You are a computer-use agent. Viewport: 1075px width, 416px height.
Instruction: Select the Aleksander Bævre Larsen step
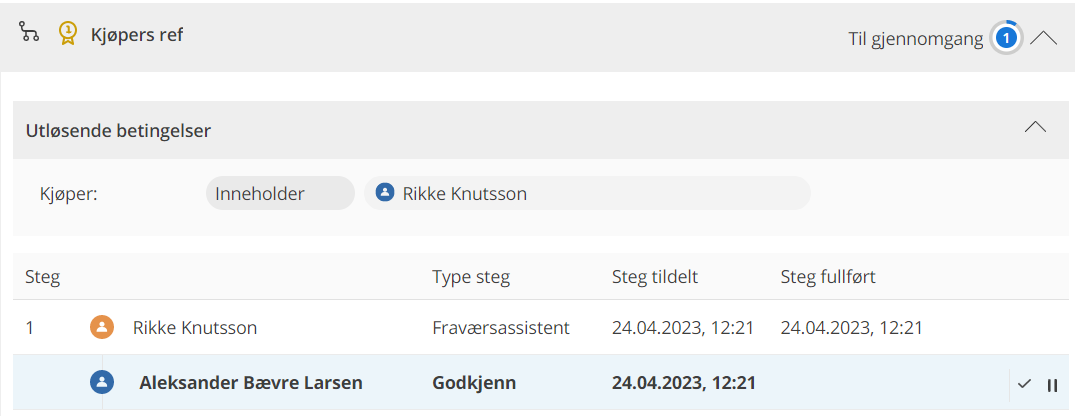(250, 382)
